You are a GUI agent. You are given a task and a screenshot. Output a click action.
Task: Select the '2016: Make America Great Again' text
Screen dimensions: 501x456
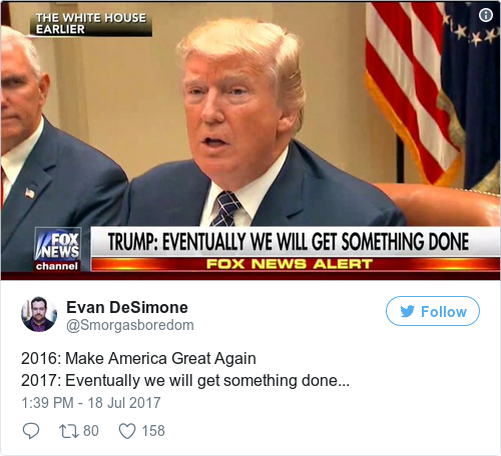tap(138, 359)
